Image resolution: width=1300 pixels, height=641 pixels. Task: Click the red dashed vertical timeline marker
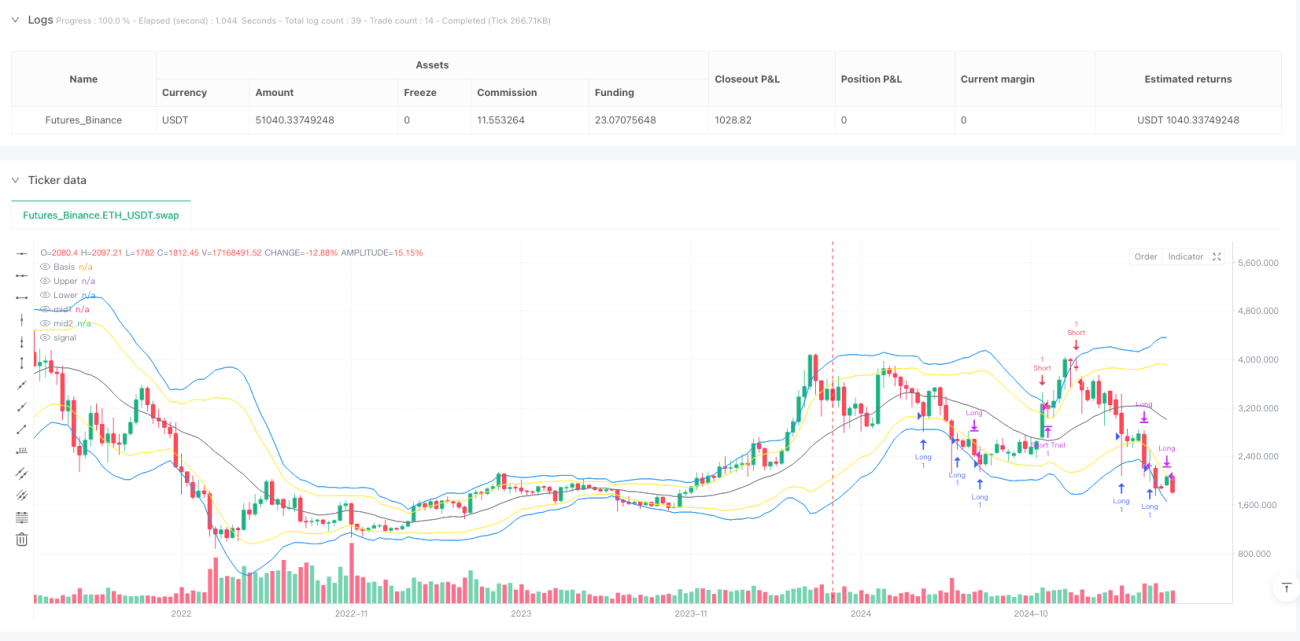pyautogui.click(x=832, y=420)
